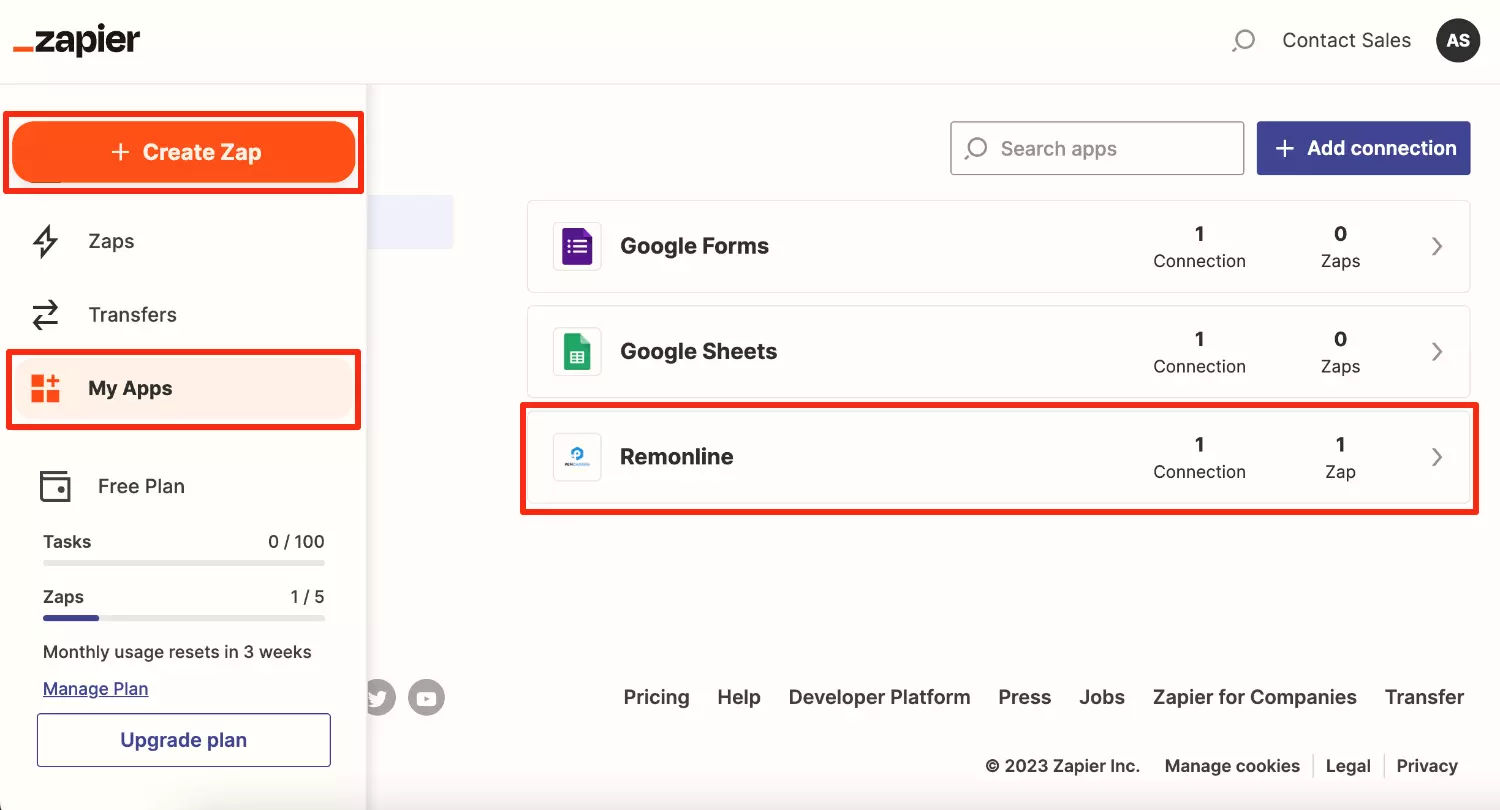Open Zapier for Companies footer link
Screen dimensions: 1500x810
click(x=1254, y=697)
